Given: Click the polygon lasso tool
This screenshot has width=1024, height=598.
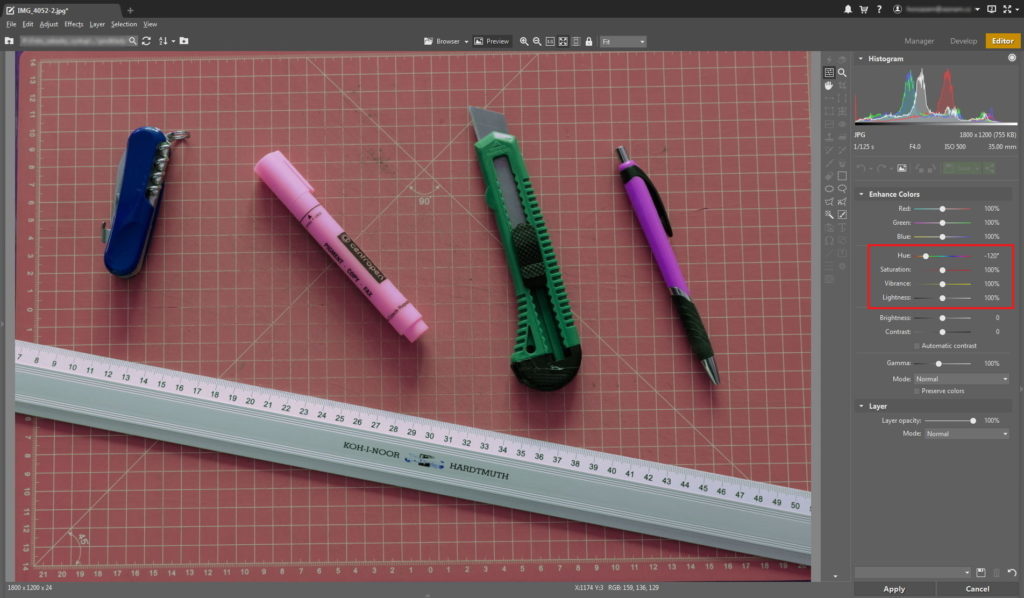Looking at the screenshot, I should pos(829,202).
